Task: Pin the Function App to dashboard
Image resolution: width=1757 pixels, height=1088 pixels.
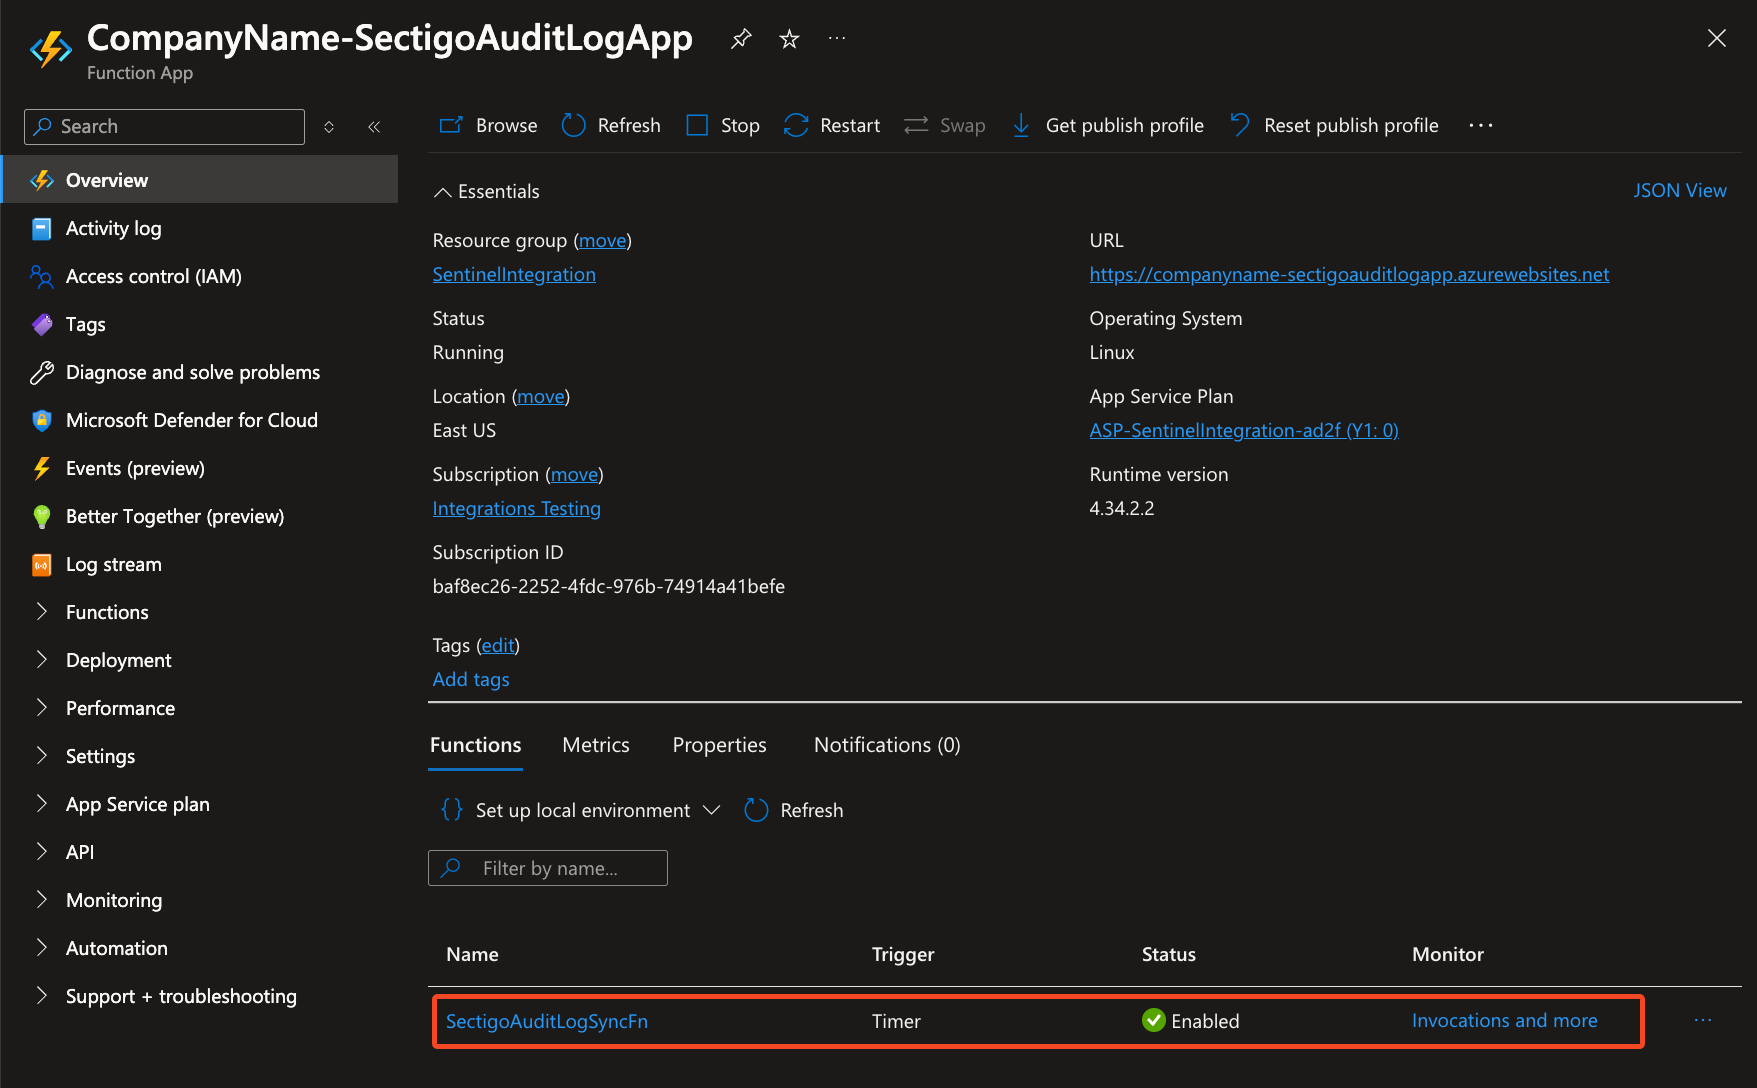Action: pyautogui.click(x=741, y=39)
